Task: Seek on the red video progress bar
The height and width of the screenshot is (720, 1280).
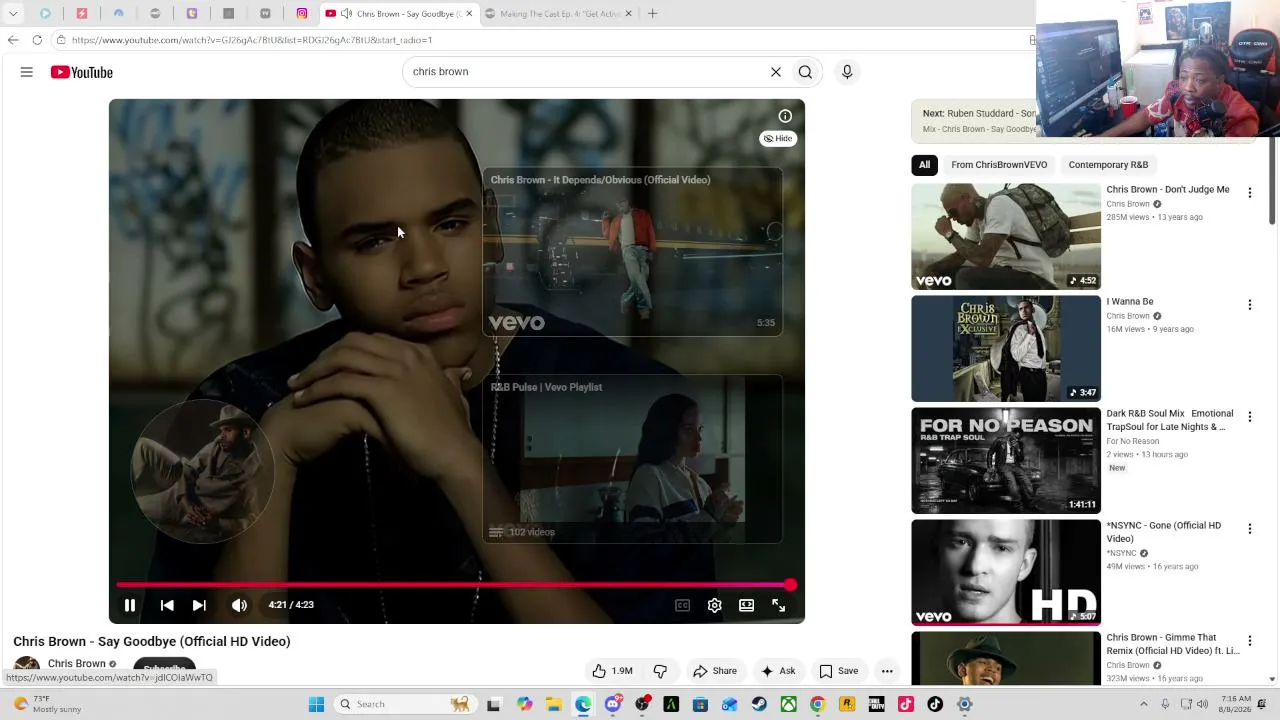Action: (x=456, y=584)
